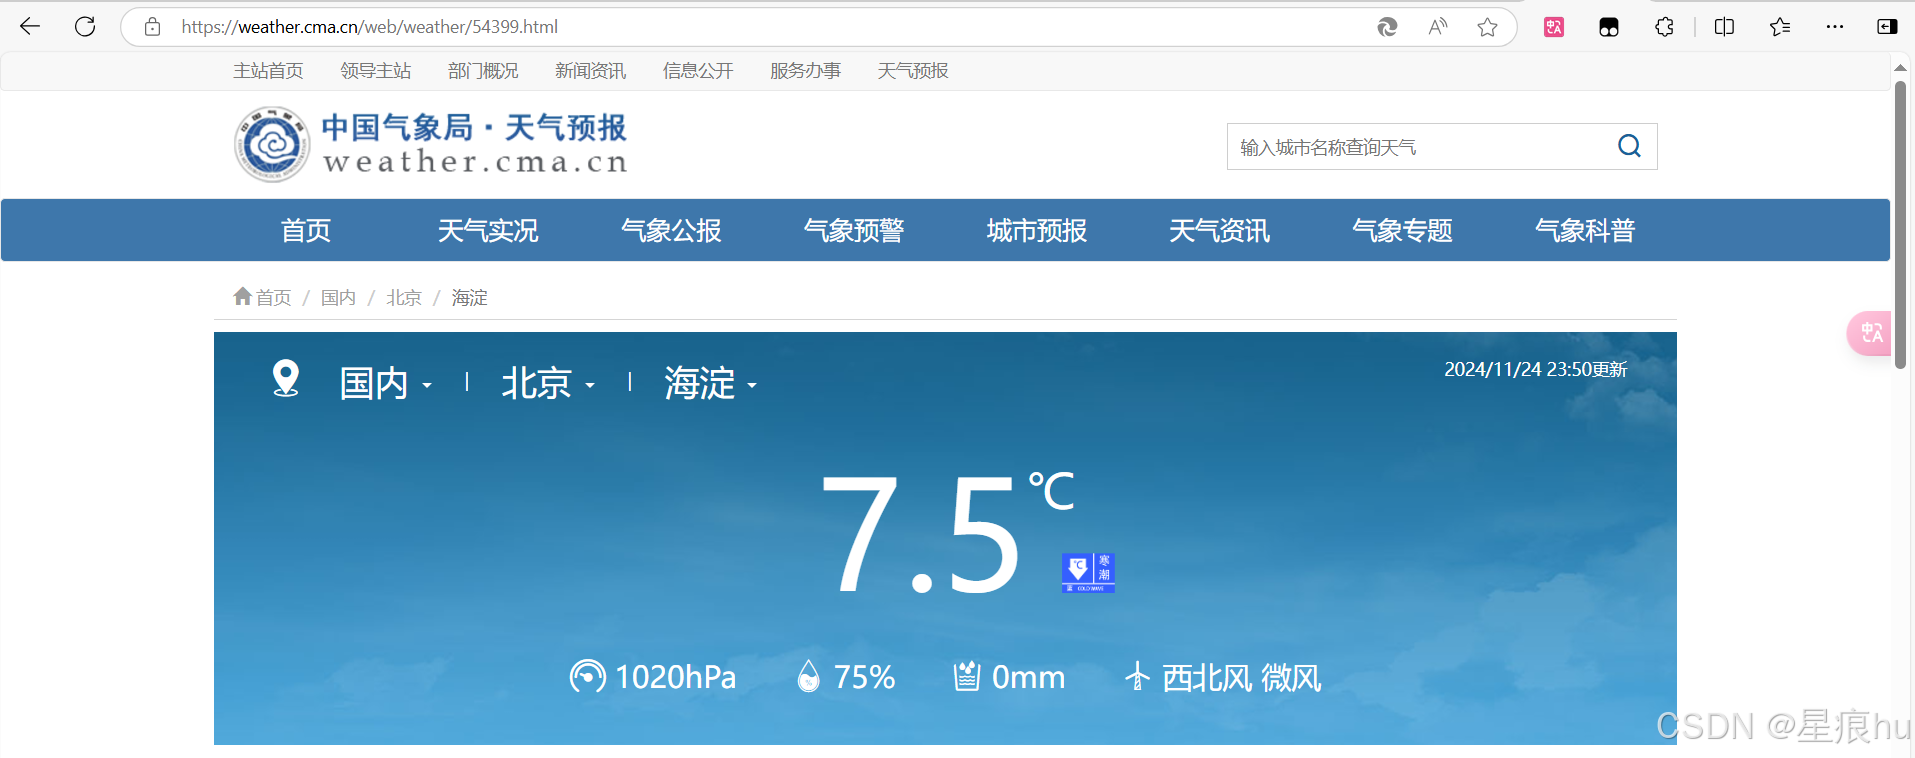Click the 0mm precipitation value
The image size is (1915, 758).
1029,678
